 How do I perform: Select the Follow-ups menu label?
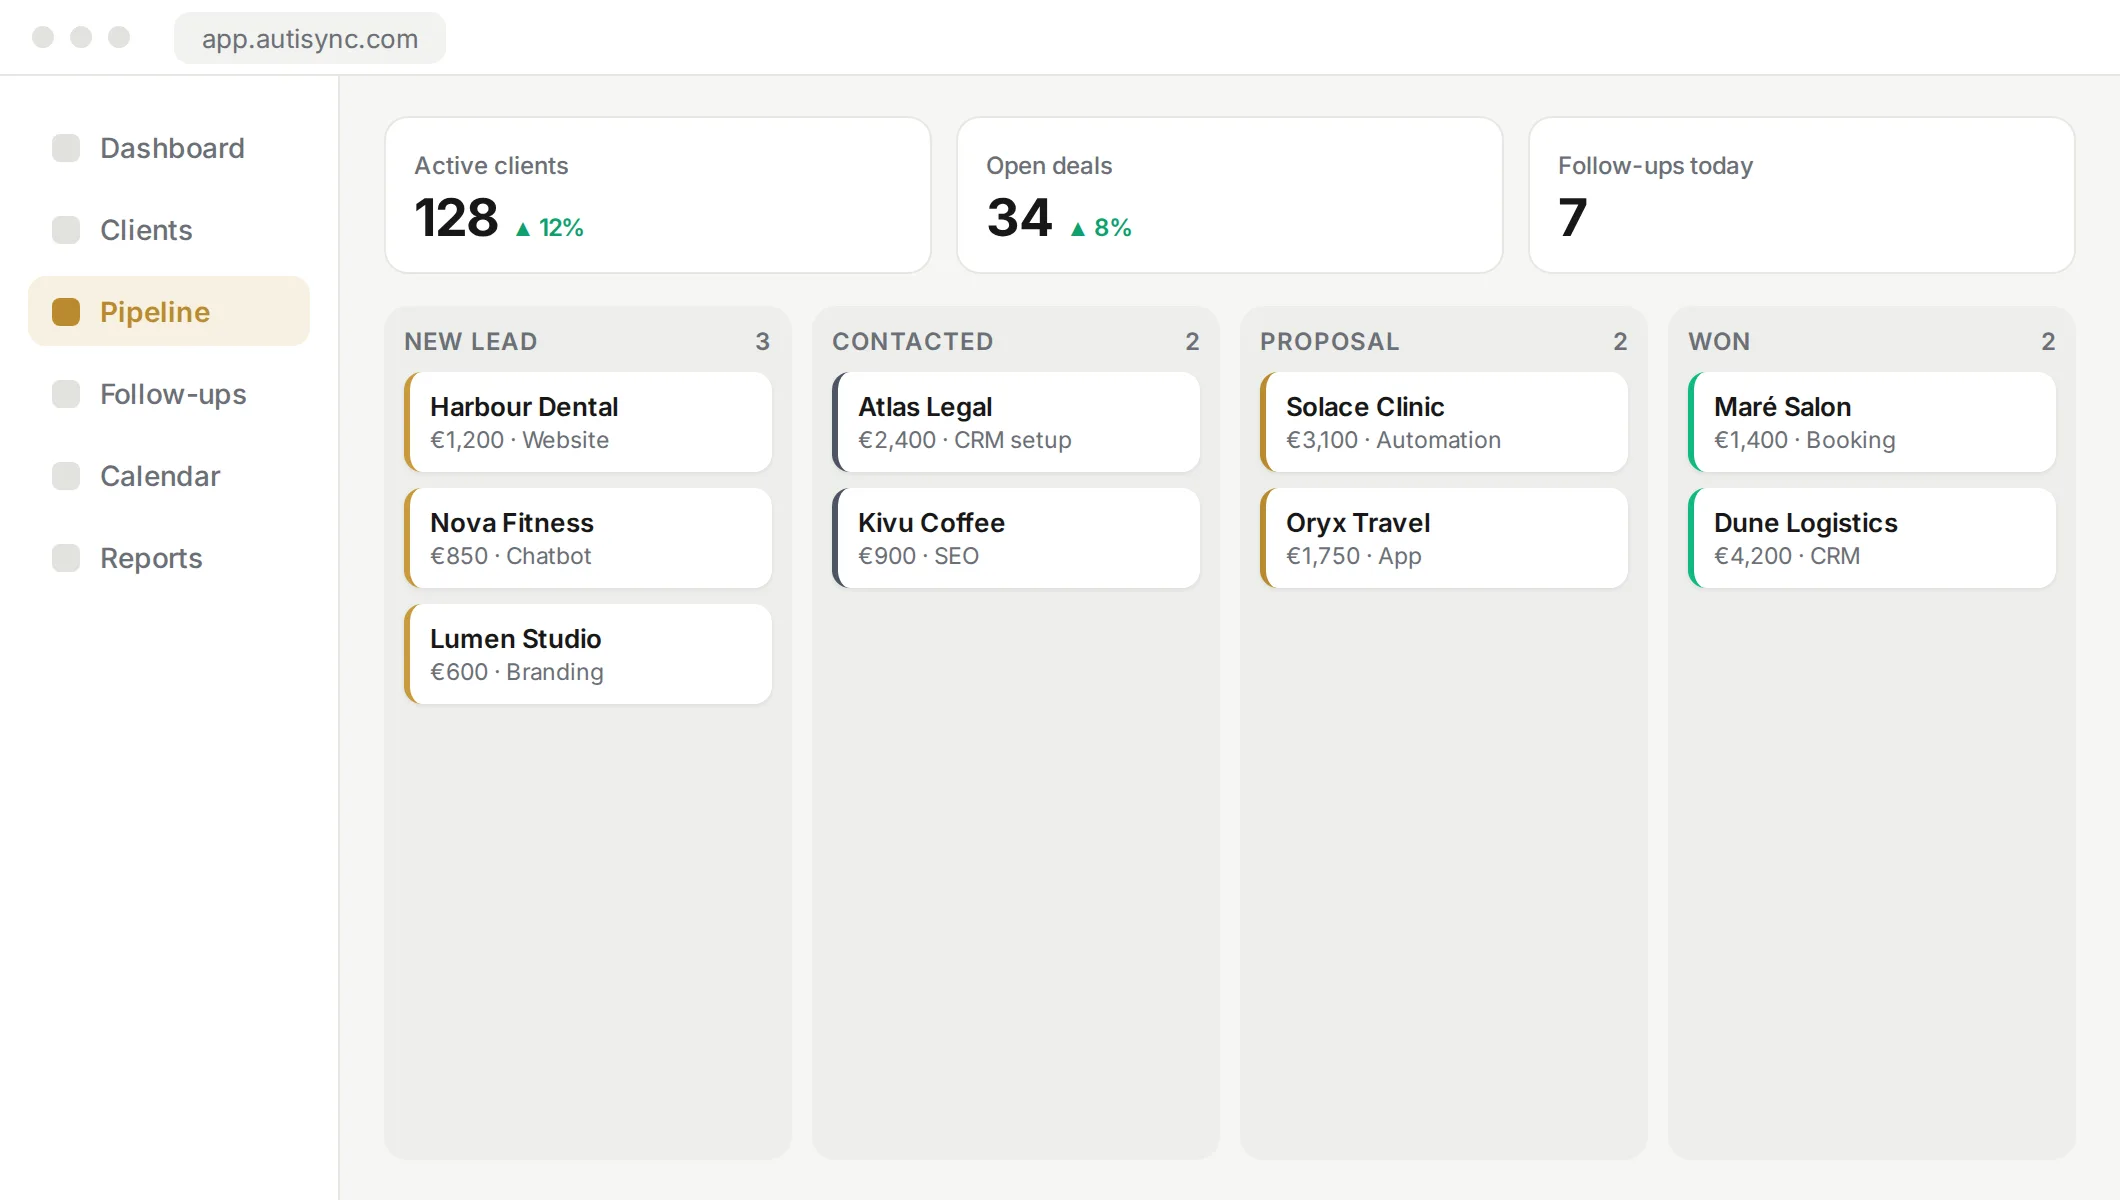click(x=173, y=394)
